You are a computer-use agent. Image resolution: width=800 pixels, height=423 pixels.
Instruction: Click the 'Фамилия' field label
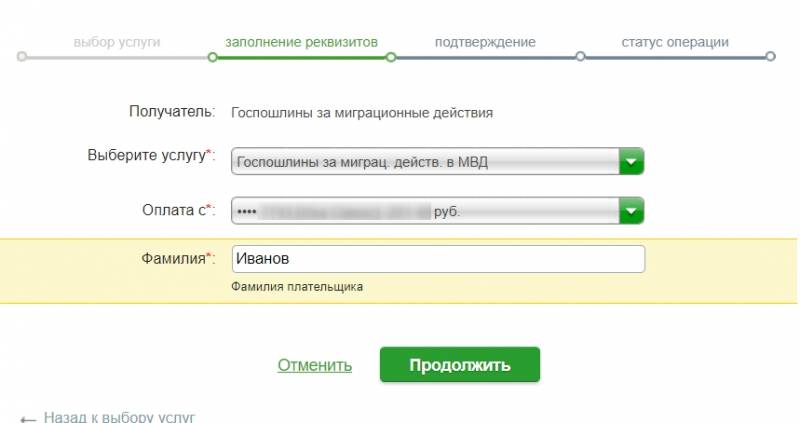click(x=178, y=258)
